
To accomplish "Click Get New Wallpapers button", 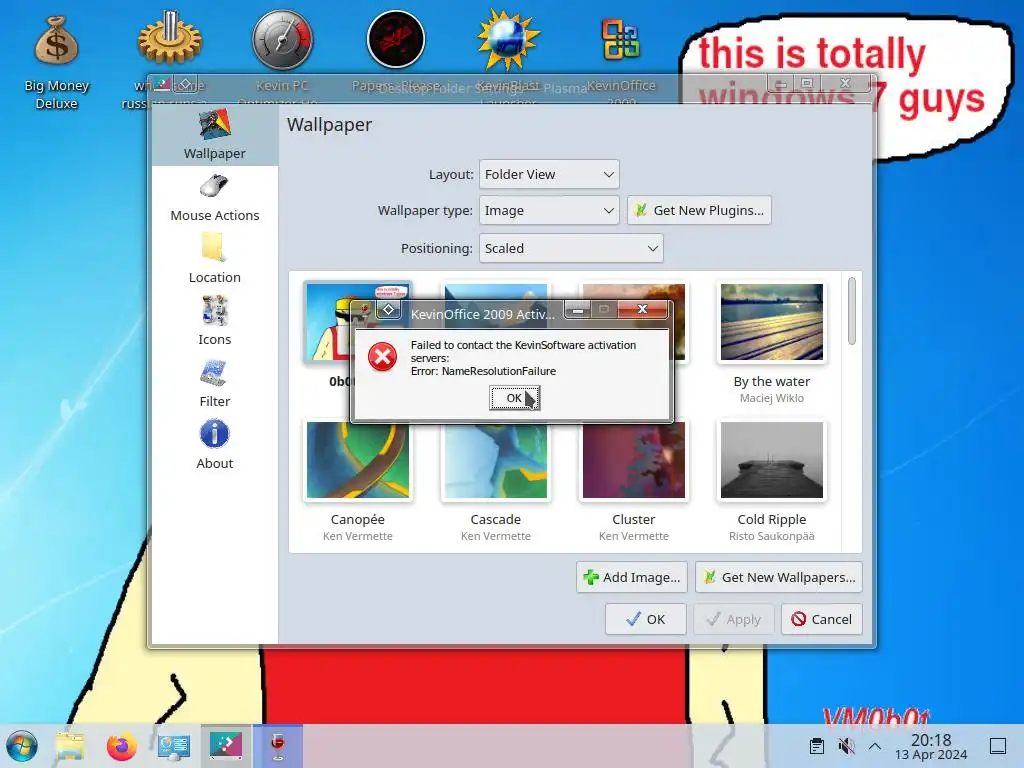I will 778,577.
